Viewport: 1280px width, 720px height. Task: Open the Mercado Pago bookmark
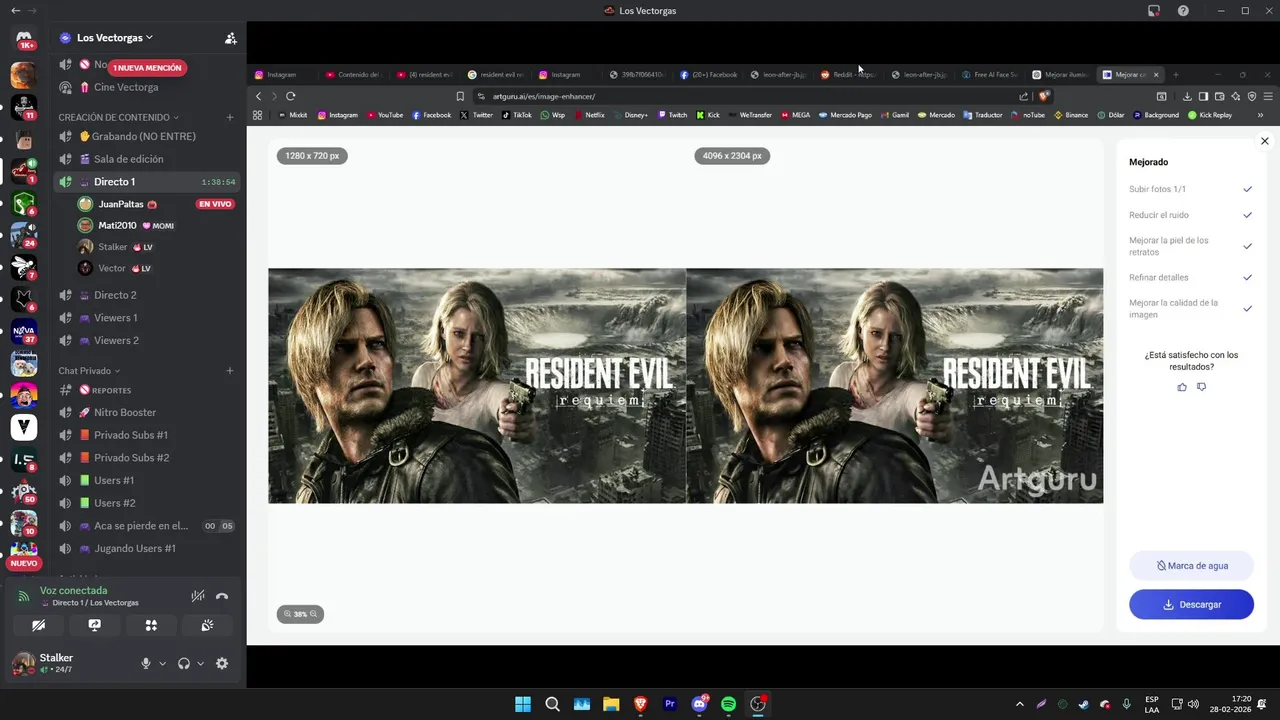845,115
